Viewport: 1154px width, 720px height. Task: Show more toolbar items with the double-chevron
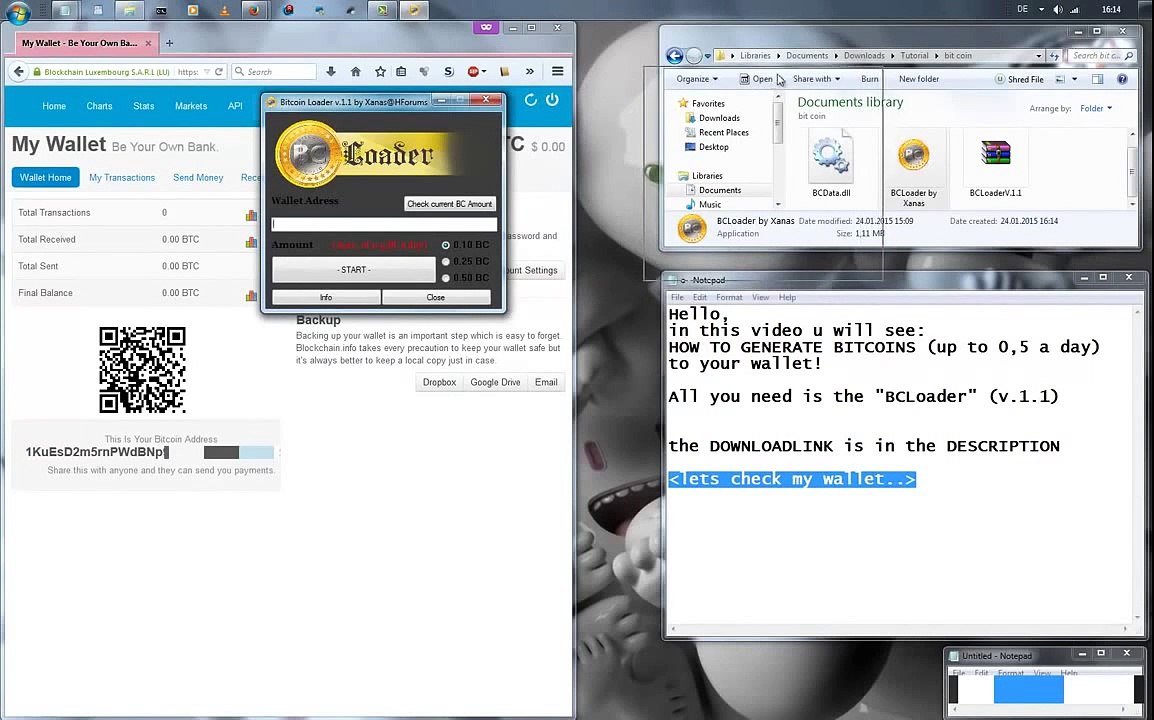[x=529, y=71]
